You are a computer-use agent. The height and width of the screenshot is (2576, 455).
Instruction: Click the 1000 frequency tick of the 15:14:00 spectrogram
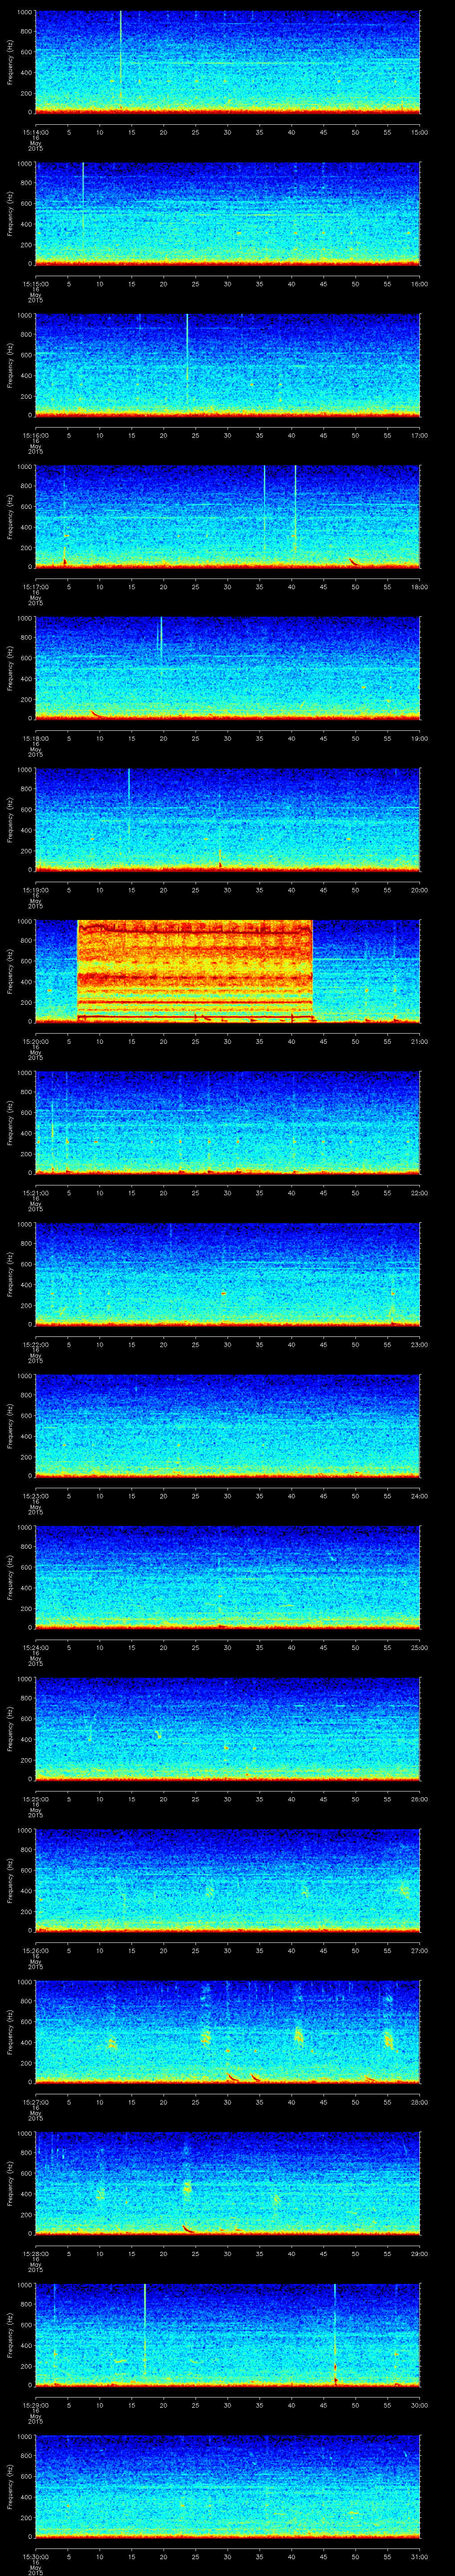tap(24, 13)
